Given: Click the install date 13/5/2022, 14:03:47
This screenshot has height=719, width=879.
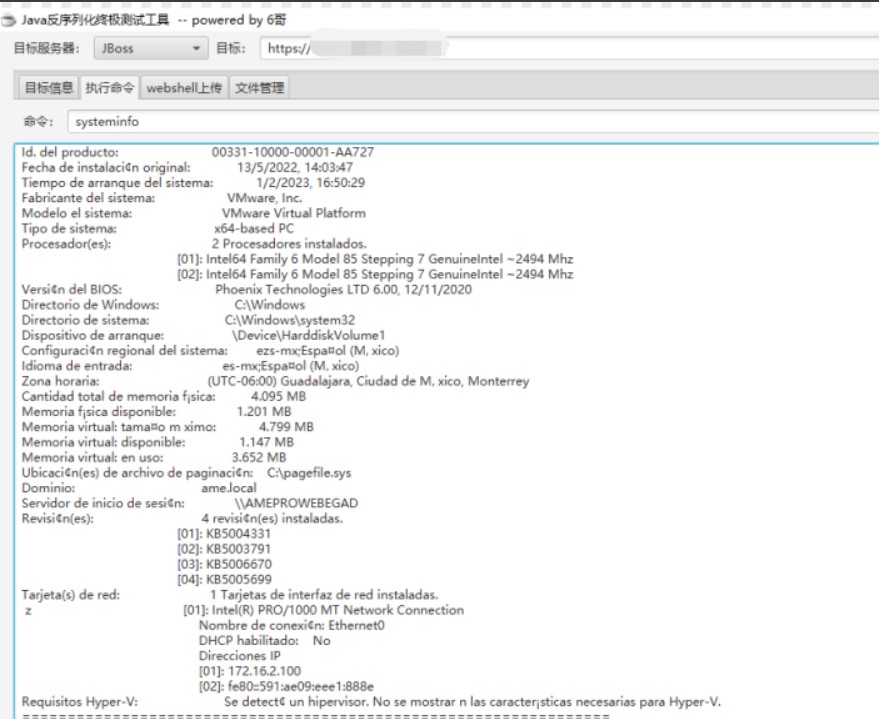Looking at the screenshot, I should [x=295, y=167].
